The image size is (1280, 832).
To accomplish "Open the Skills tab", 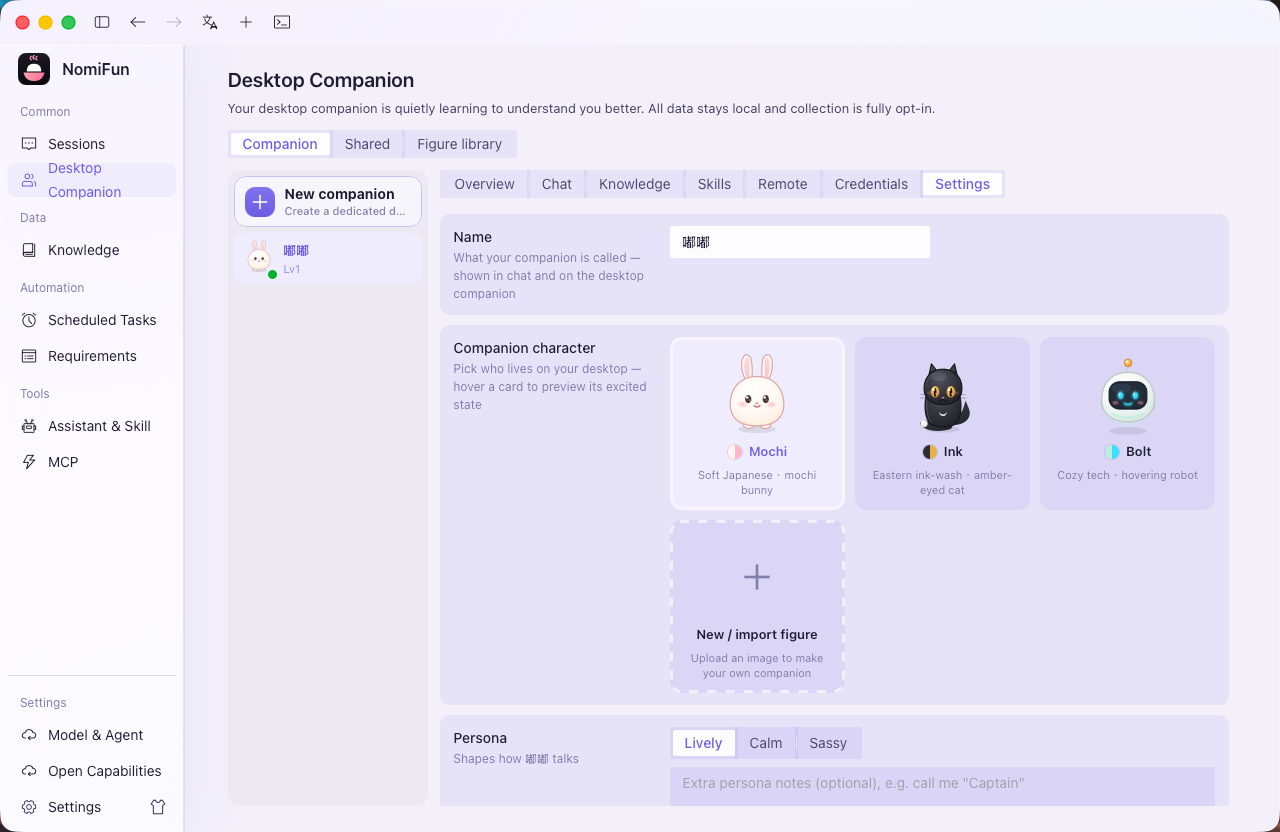I will [x=714, y=184].
